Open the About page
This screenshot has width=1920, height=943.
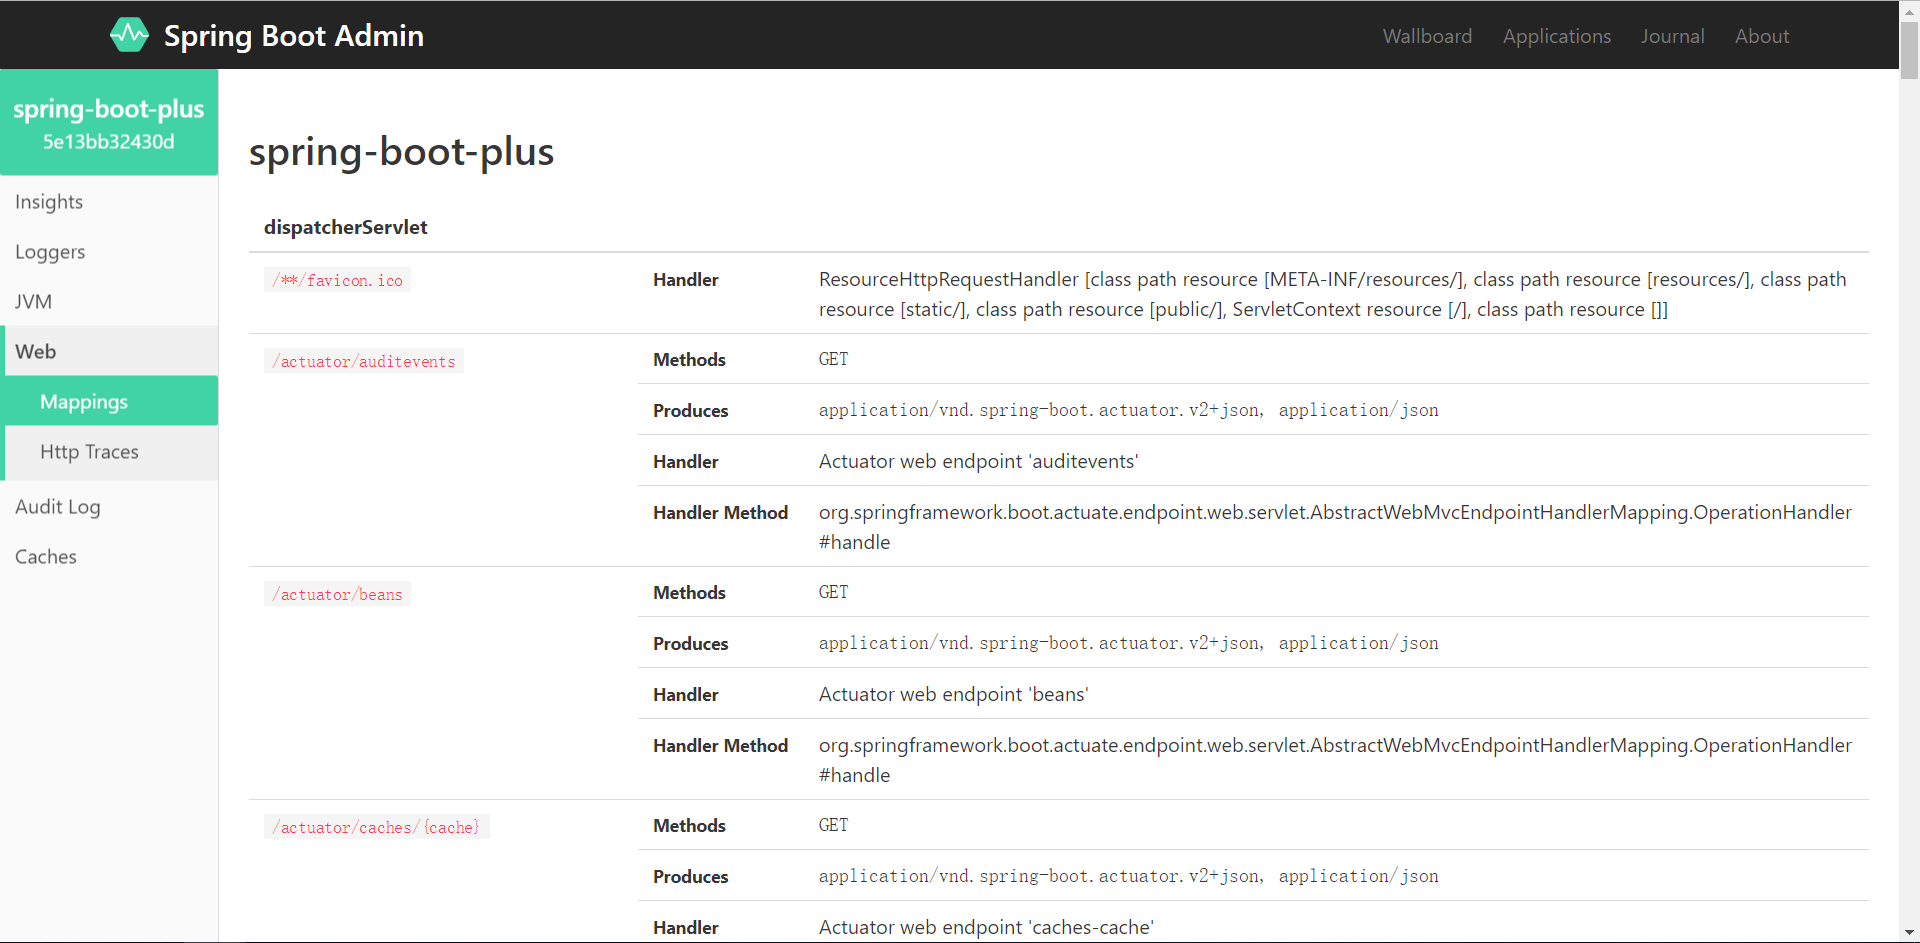click(x=1762, y=36)
